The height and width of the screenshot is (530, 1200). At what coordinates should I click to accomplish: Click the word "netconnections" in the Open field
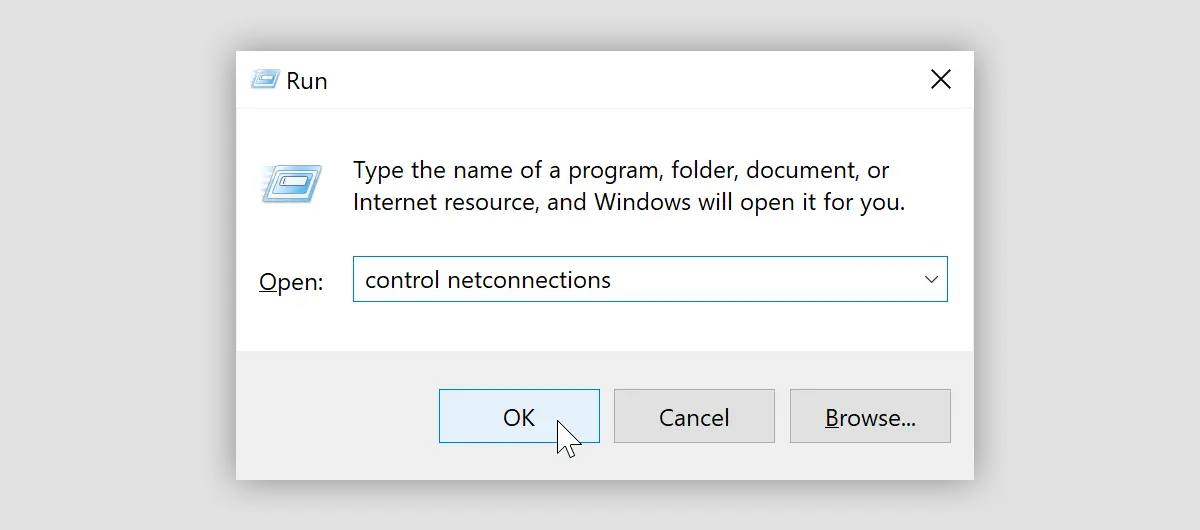[x=529, y=280]
